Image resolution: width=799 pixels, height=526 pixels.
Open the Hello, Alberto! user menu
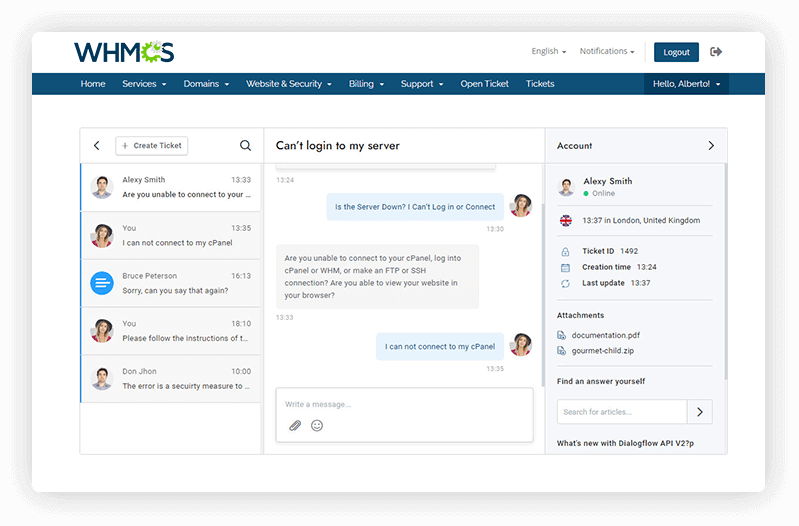[x=686, y=84]
